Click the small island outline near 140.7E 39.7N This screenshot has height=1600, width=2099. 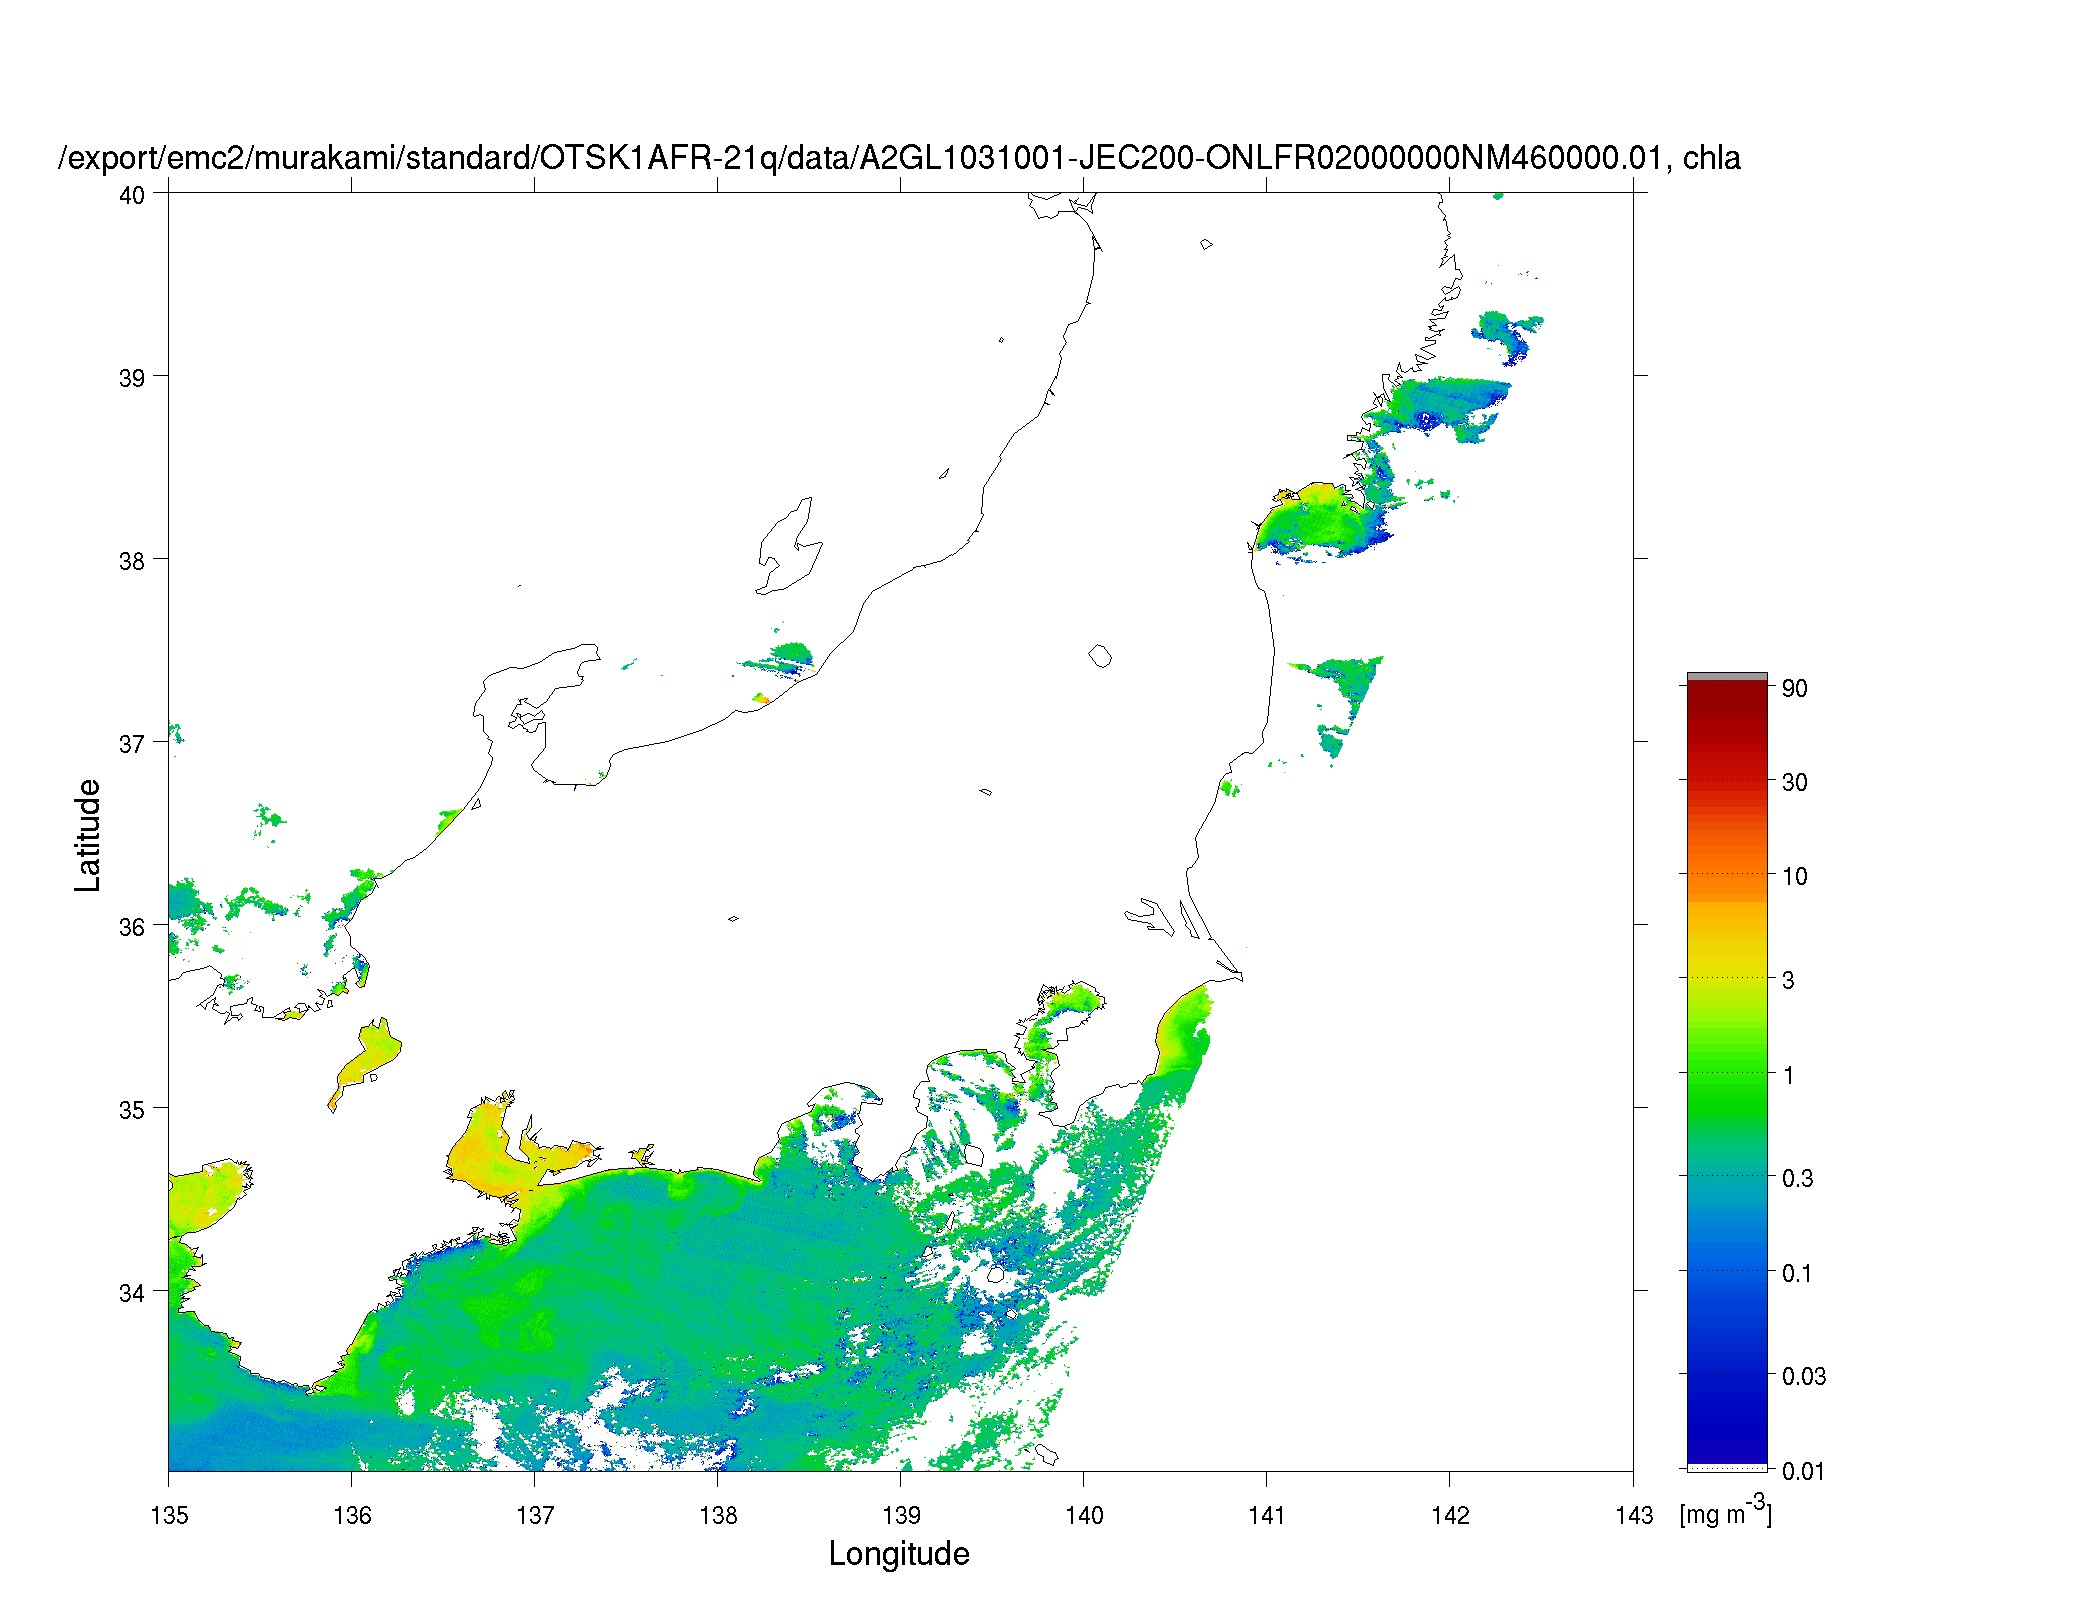1206,244
